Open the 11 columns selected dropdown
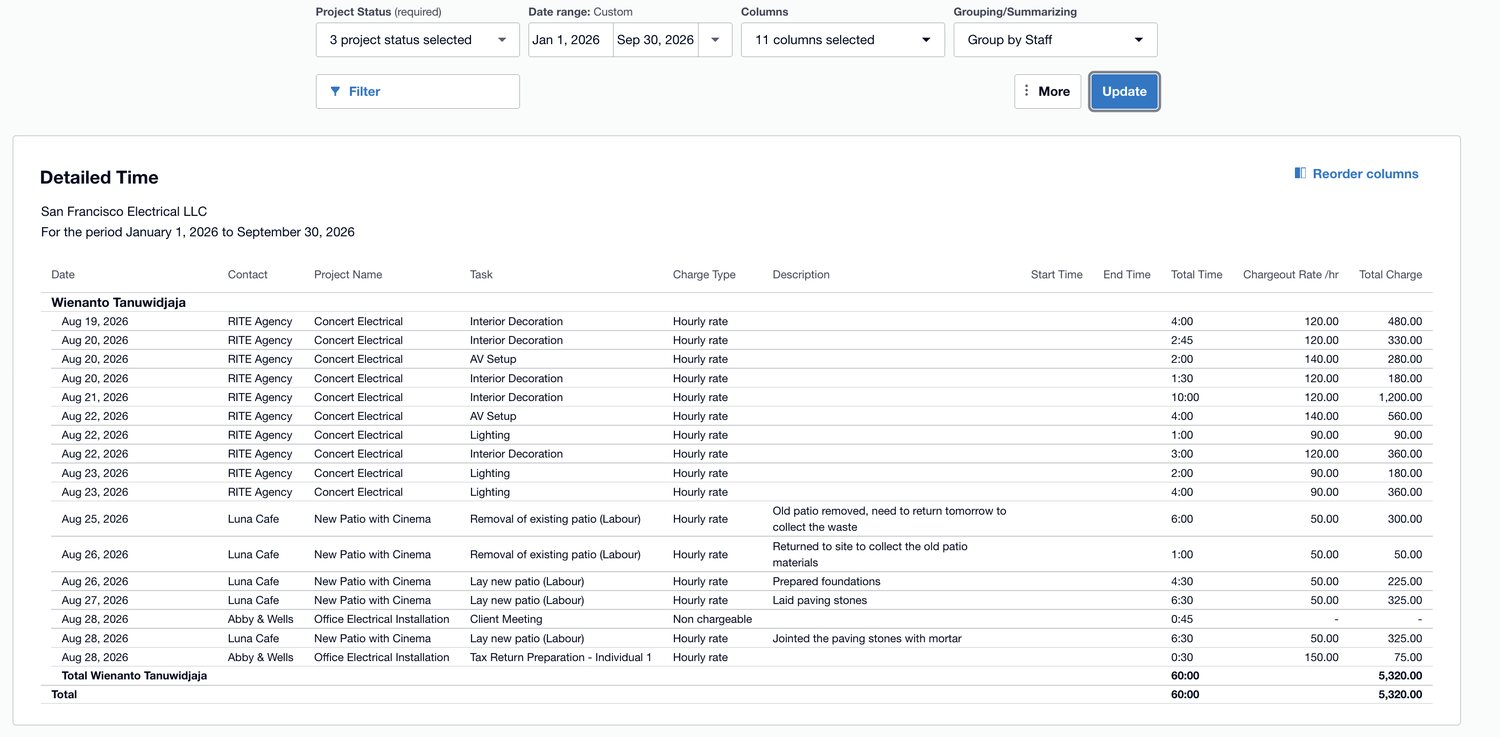 pyautogui.click(x=843, y=40)
